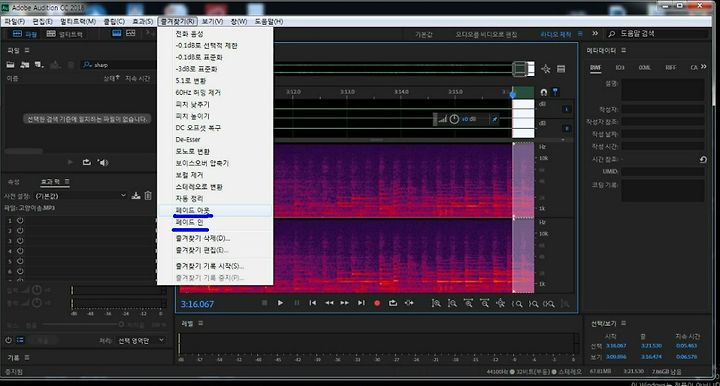Expand more workspaces chevron
This screenshot has width=720, height=386.
595,34
